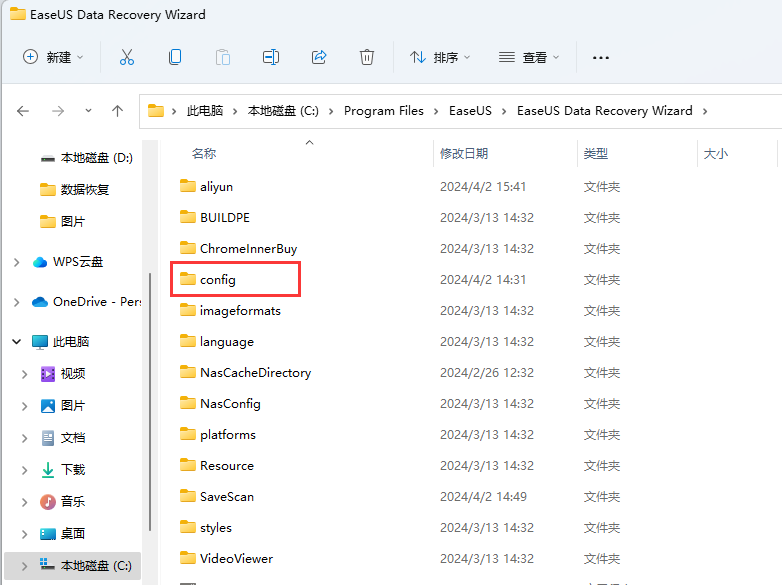The width and height of the screenshot is (782, 585).
Task: Open recent locations dropdown chevron
Action: click(x=88, y=111)
